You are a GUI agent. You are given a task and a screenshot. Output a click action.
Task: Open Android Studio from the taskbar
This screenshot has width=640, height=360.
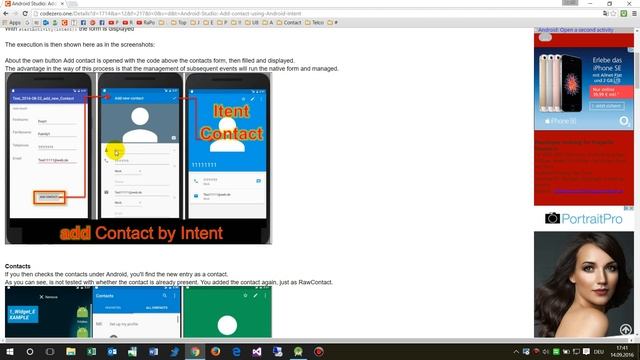click(x=298, y=351)
